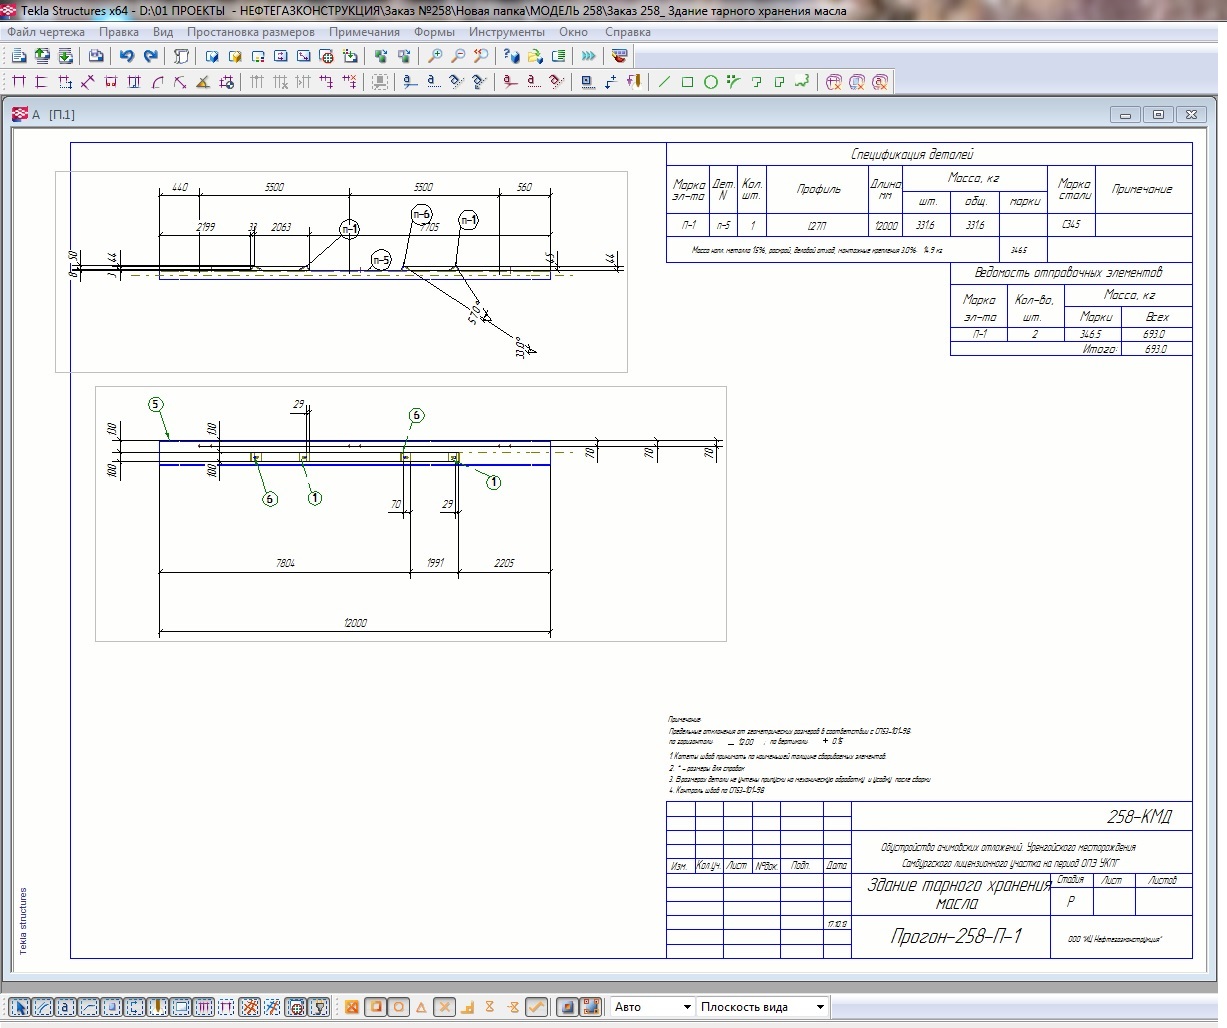Image resolution: width=1227 pixels, height=1028 pixels.
Task: Toggle the orange circle snap switch
Action: pos(398,1007)
